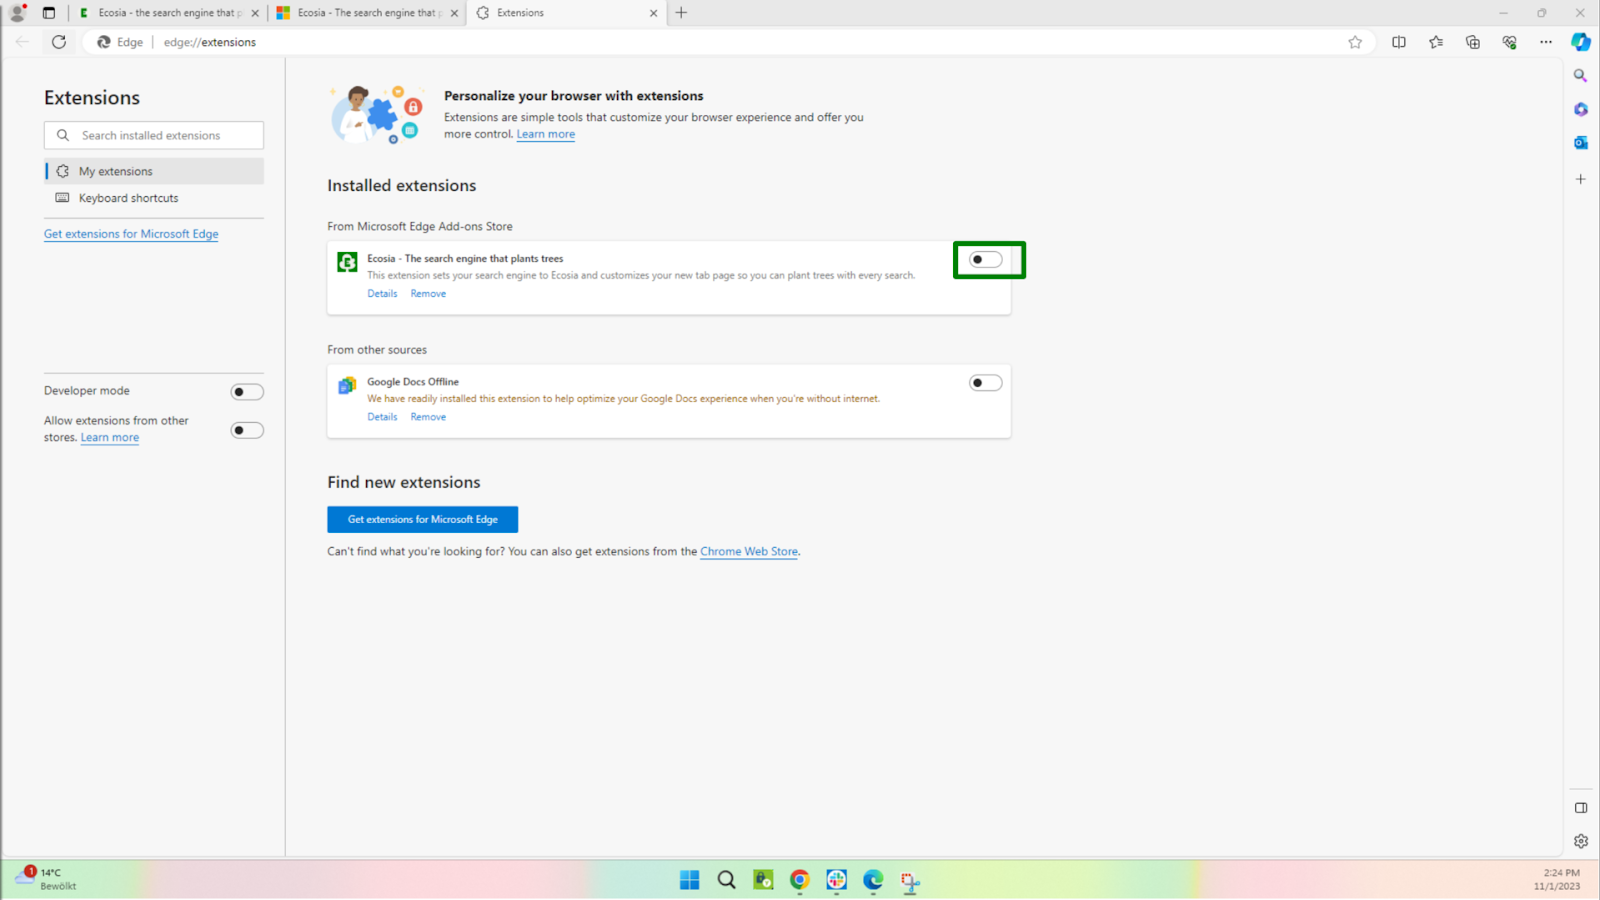Open split screen icon in toolbar
Screen dimensions: 1600x900
[1399, 42]
